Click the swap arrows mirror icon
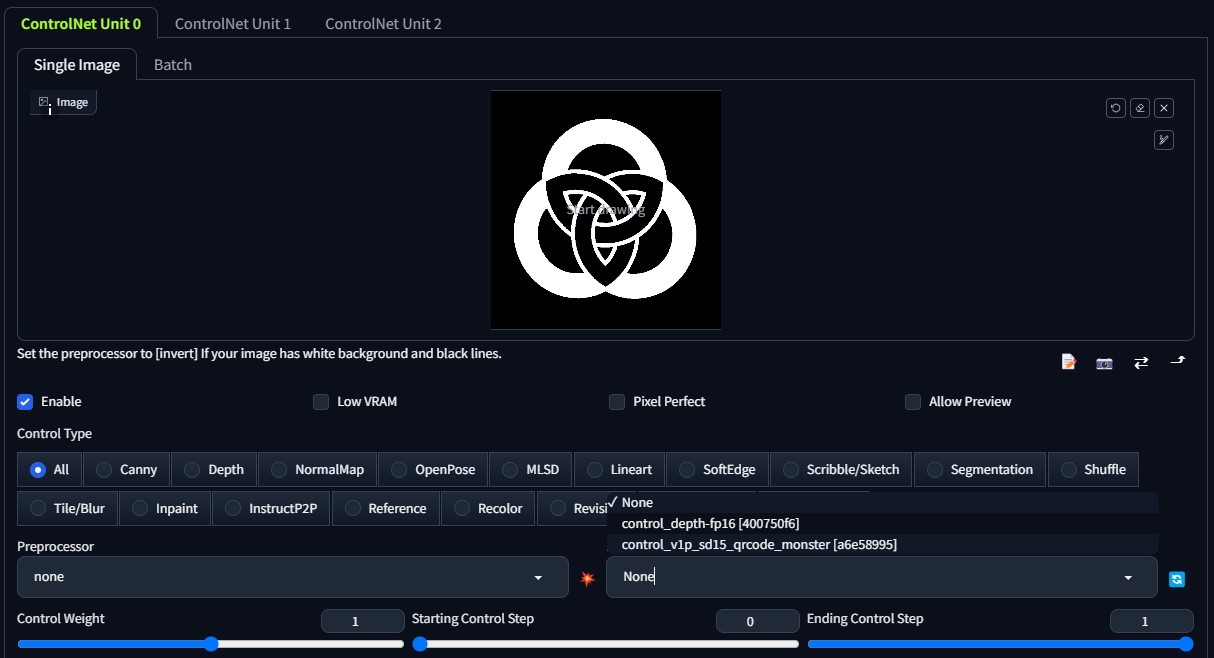 pyautogui.click(x=1140, y=362)
